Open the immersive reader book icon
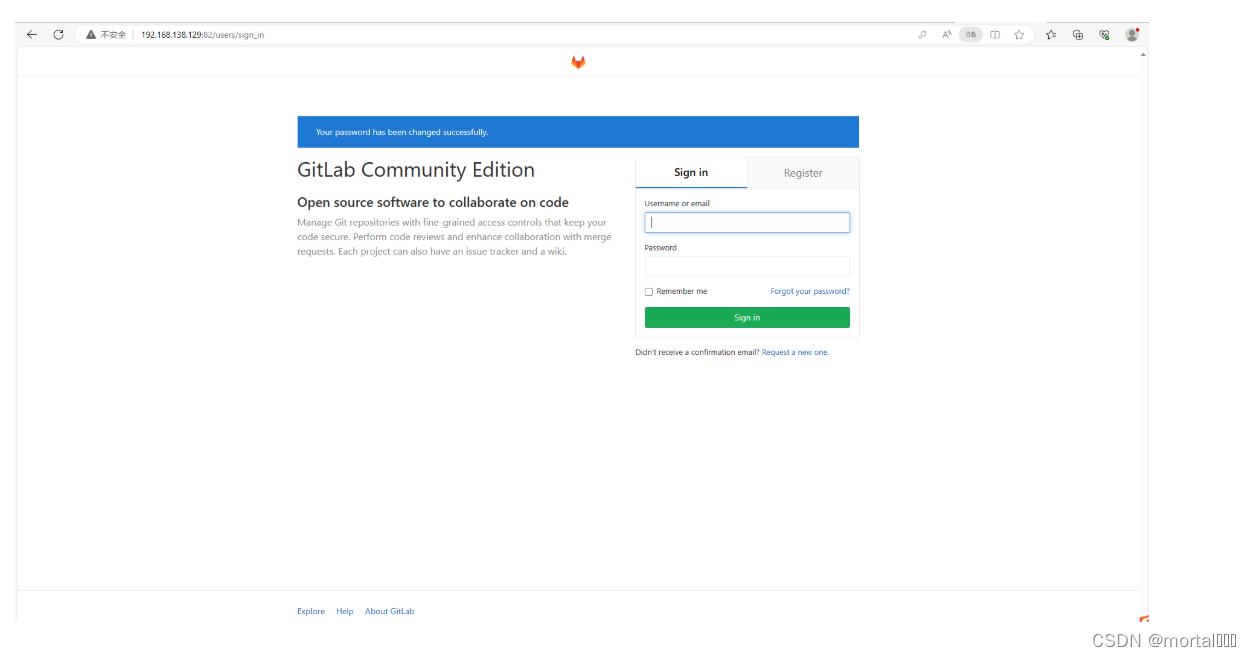The width and height of the screenshot is (1251, 657). pyautogui.click(x=995, y=34)
